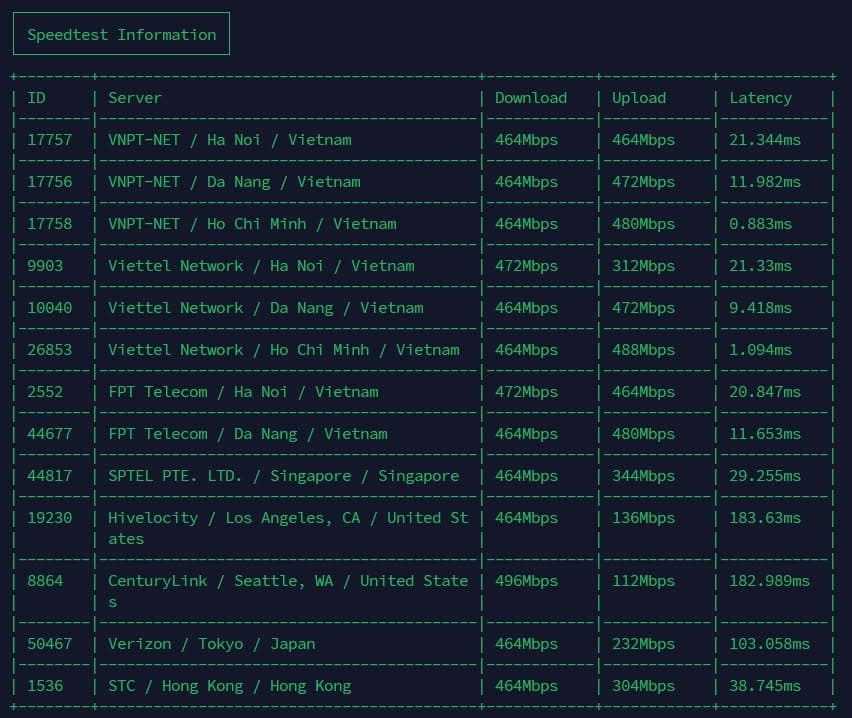The height and width of the screenshot is (718, 852).
Task: Select server ID 2552
Action: (x=45, y=391)
